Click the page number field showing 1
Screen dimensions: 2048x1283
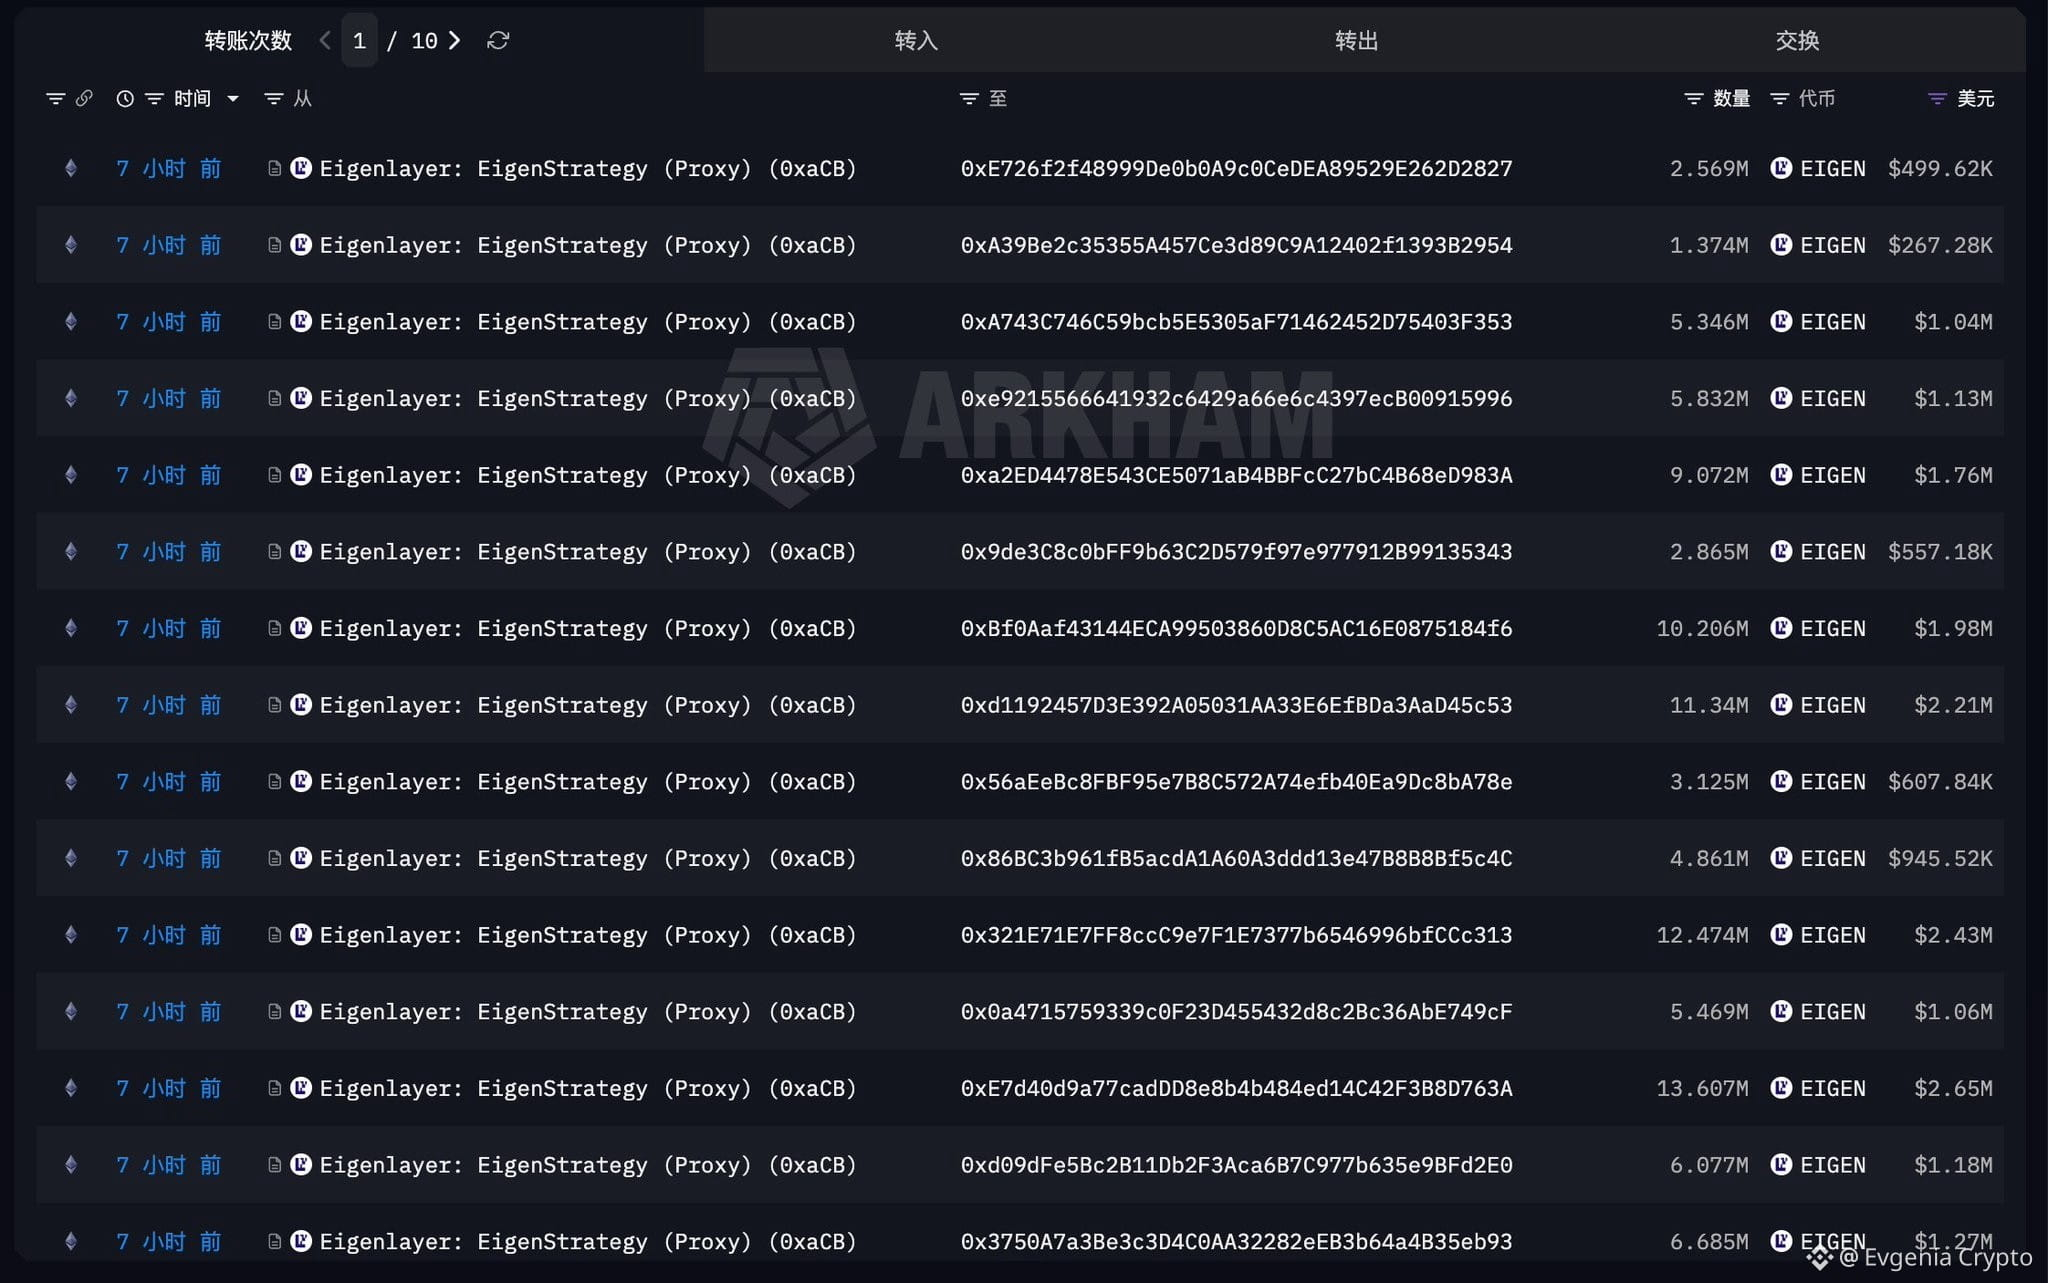[360, 40]
